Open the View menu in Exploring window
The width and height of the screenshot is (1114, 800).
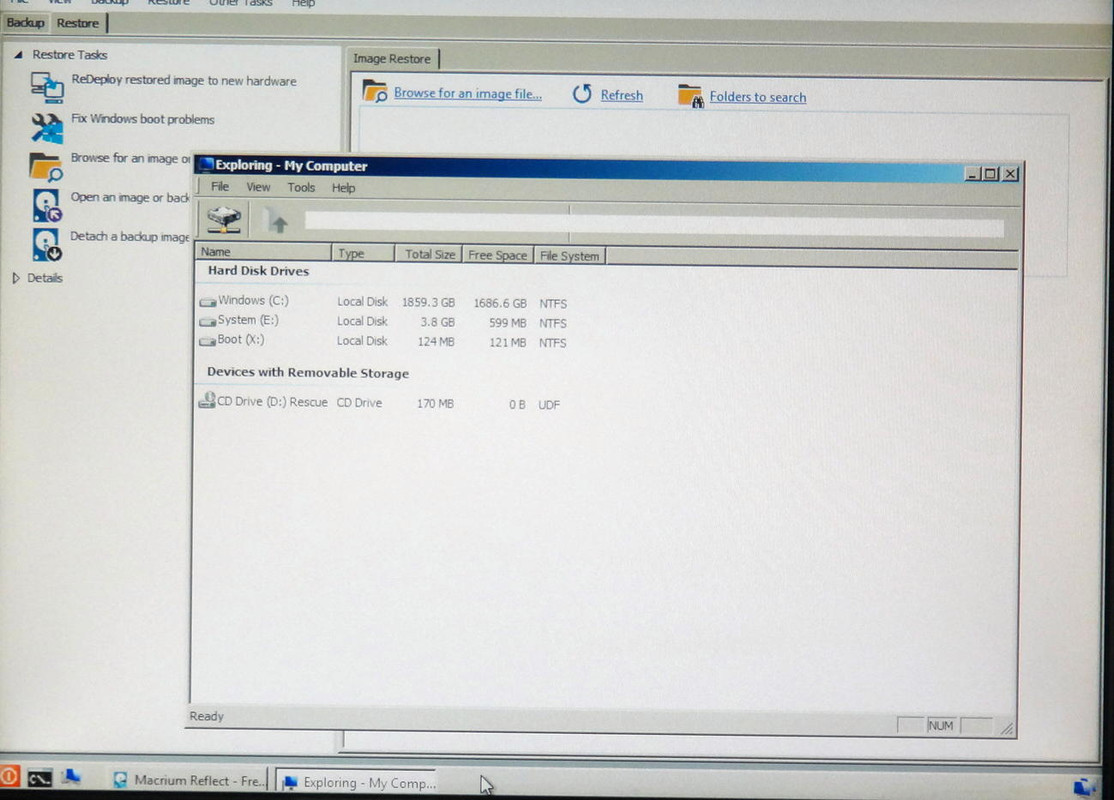tap(258, 188)
